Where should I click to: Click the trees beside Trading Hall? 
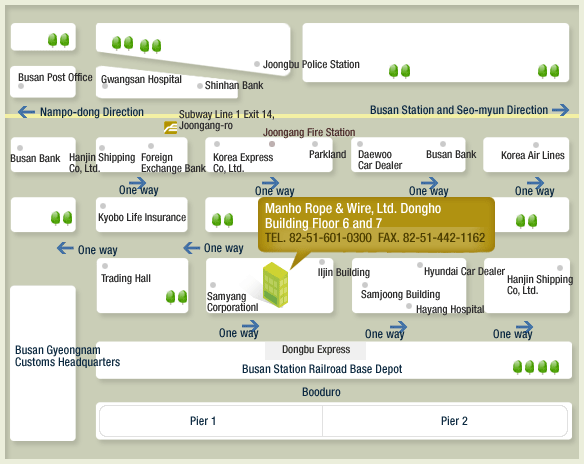pos(177,297)
